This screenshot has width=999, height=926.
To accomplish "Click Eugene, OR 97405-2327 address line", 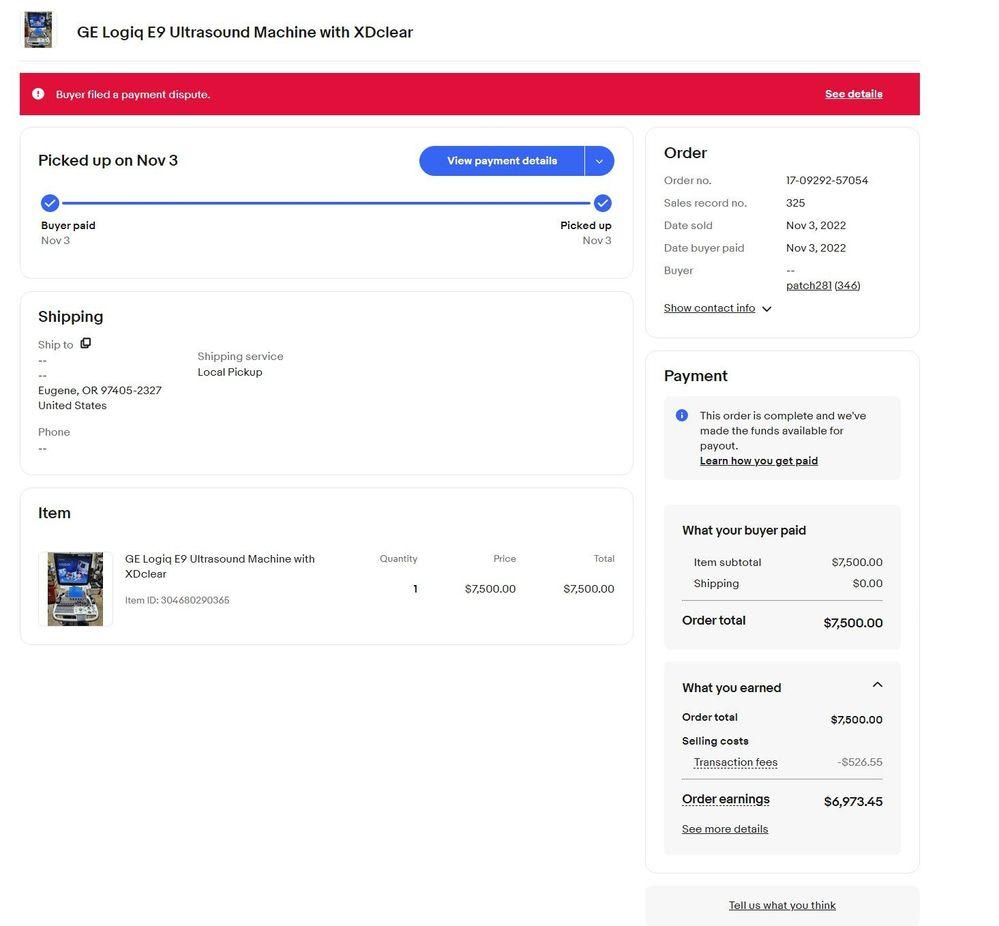I will [100, 390].
